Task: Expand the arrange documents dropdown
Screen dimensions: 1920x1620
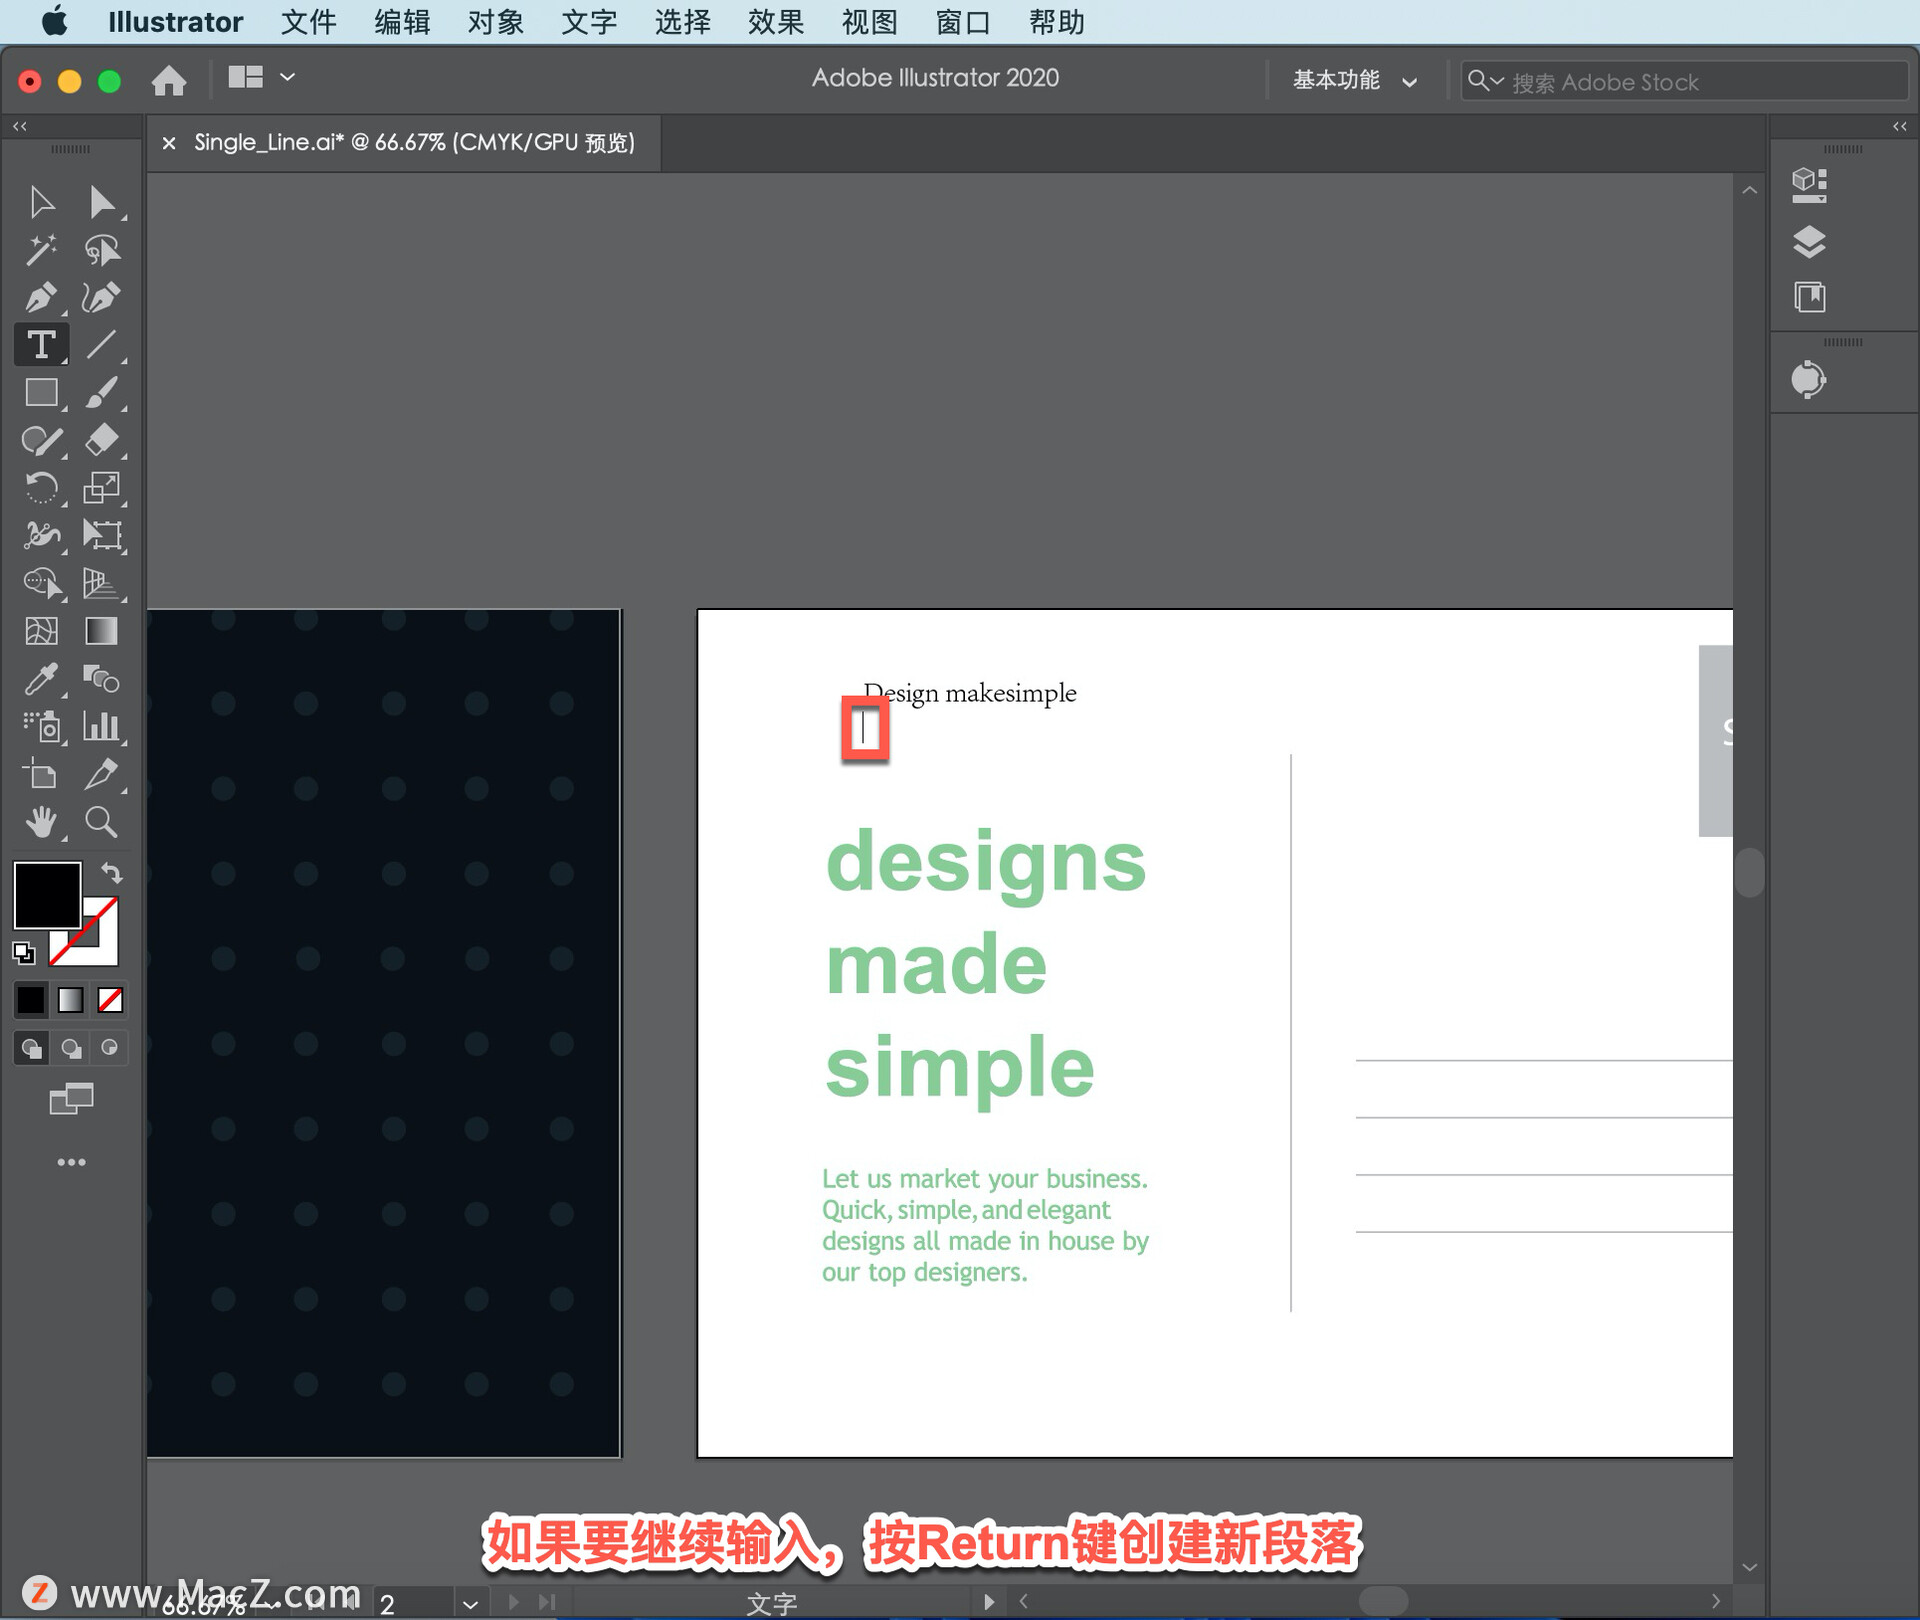Action: coord(288,77)
